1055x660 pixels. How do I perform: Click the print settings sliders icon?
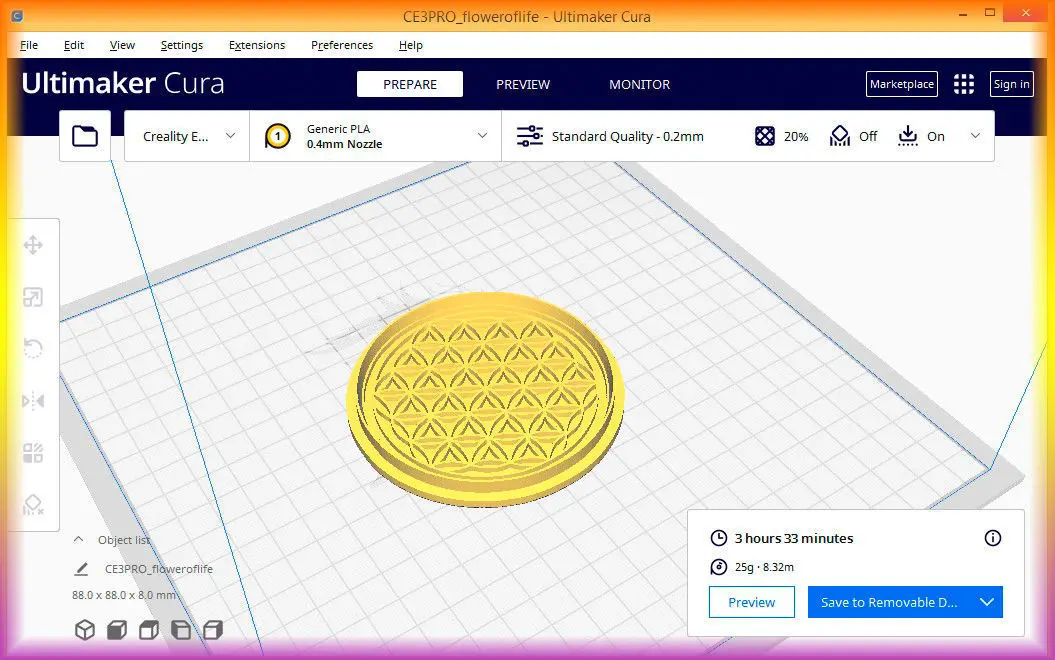pyautogui.click(x=530, y=136)
